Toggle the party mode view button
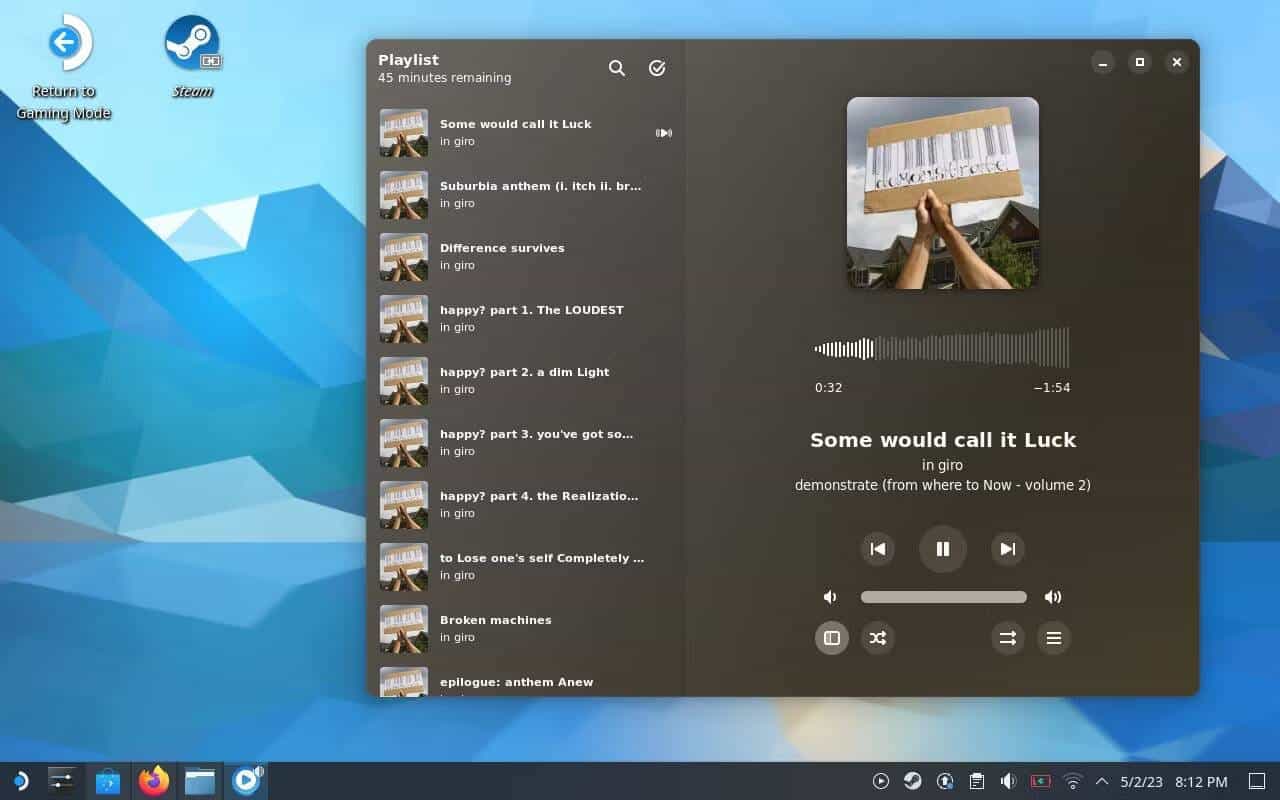Image resolution: width=1280 pixels, height=800 pixels. pos(831,638)
